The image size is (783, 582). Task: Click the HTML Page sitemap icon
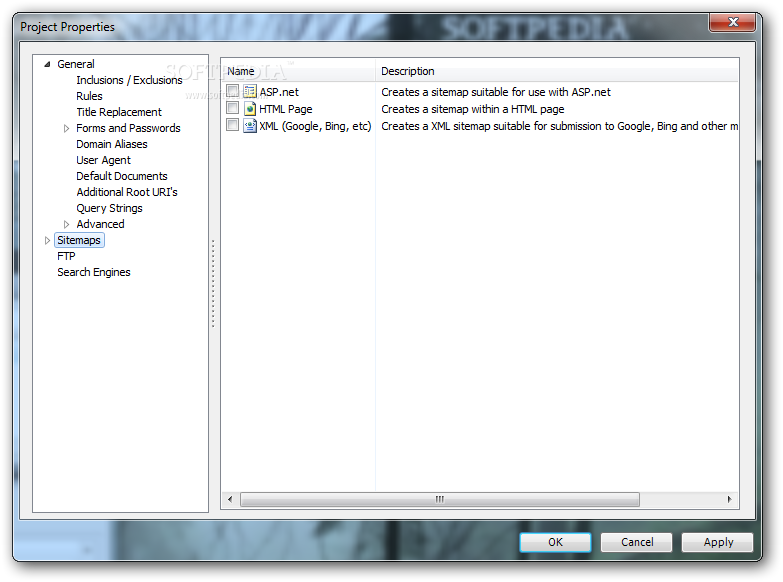click(250, 108)
